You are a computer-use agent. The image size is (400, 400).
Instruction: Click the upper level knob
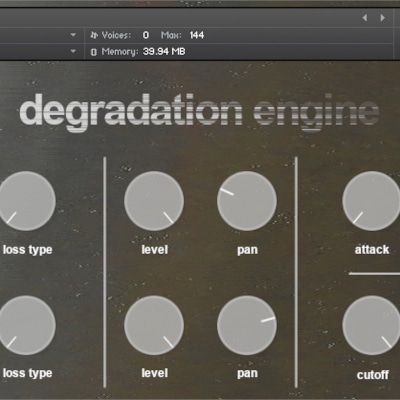(154, 201)
